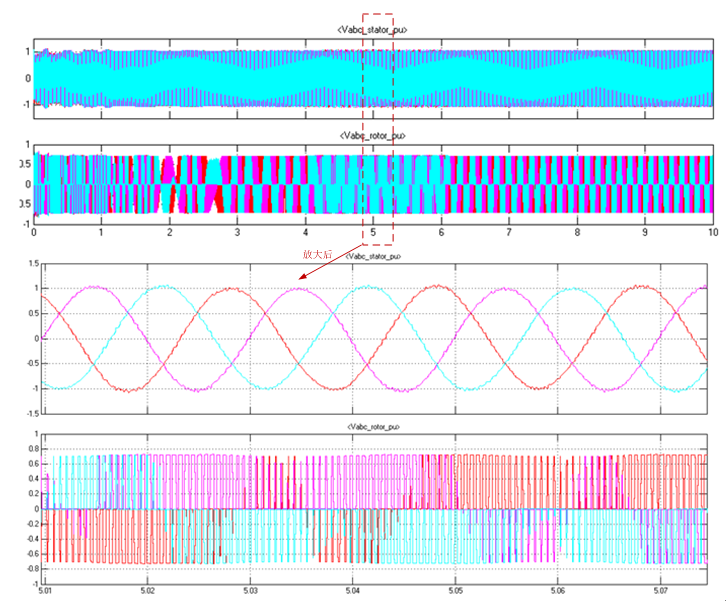Click the 5.01 tick label on the bottom time axis
Screen dimensions: 726x608
(x=45, y=591)
